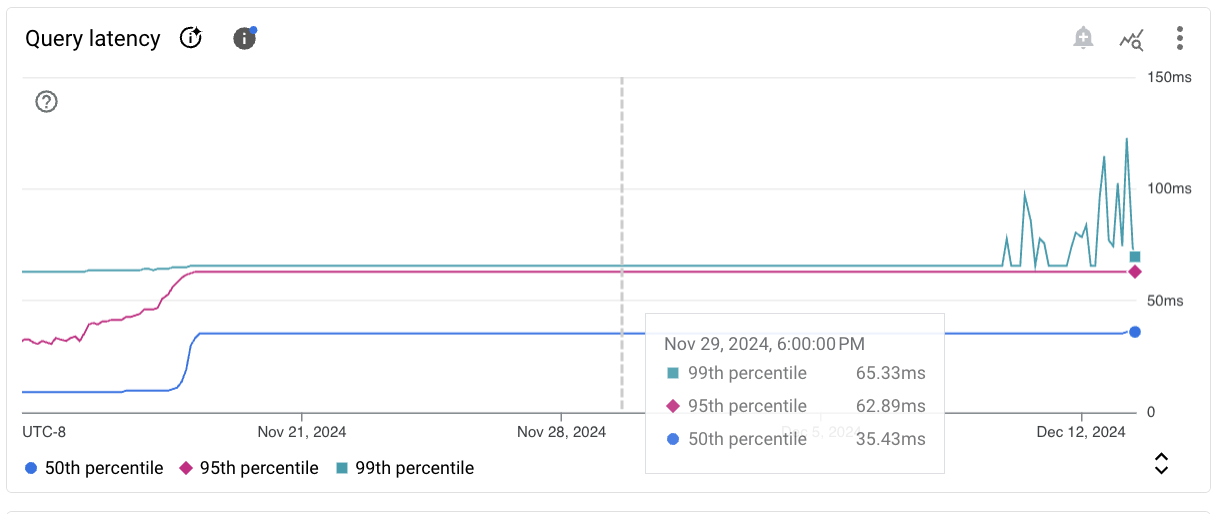The width and height of the screenshot is (1221, 514).
Task: Click the 35.43ms value in the tooltip
Action: click(x=890, y=439)
